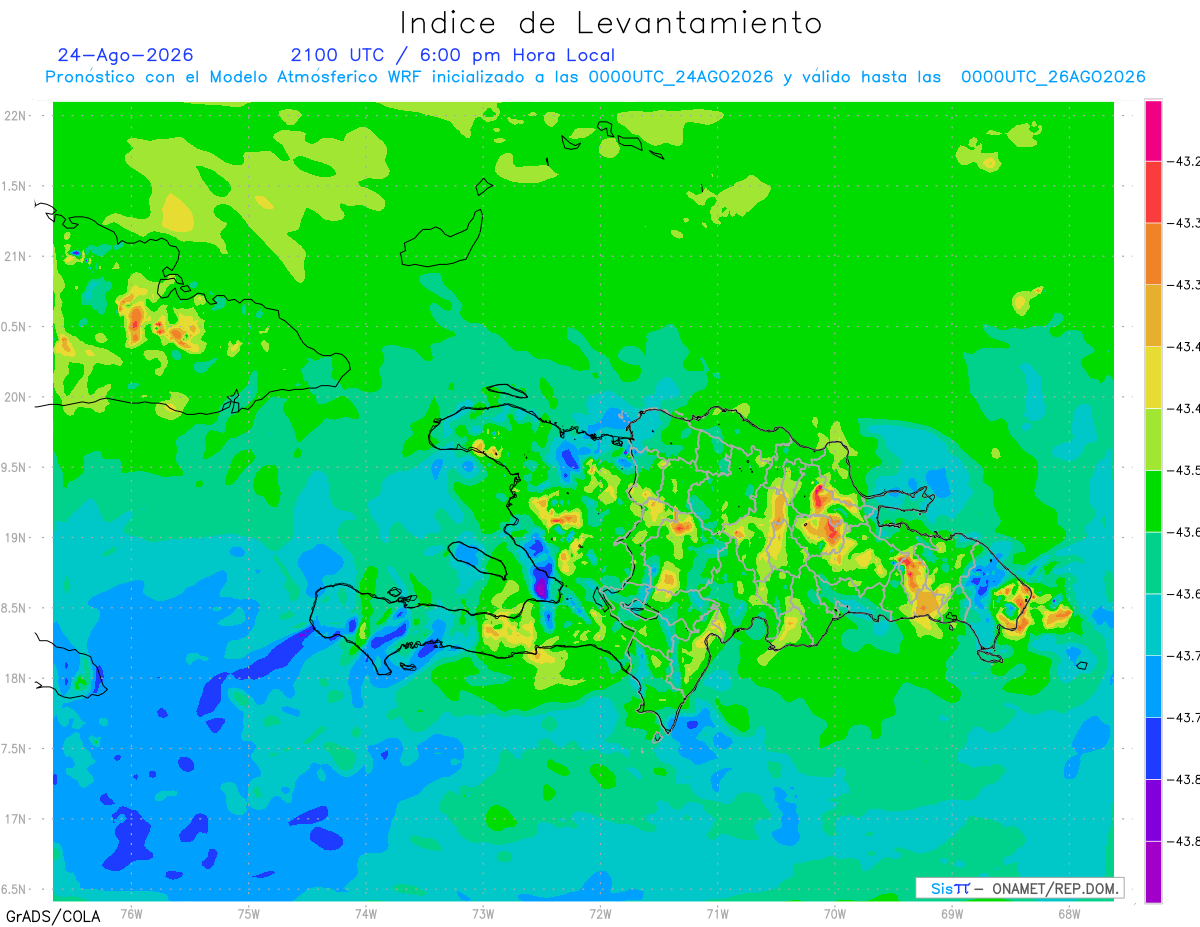
Task: Select the yellow swatch in the color legend
Action: (x=1153, y=377)
